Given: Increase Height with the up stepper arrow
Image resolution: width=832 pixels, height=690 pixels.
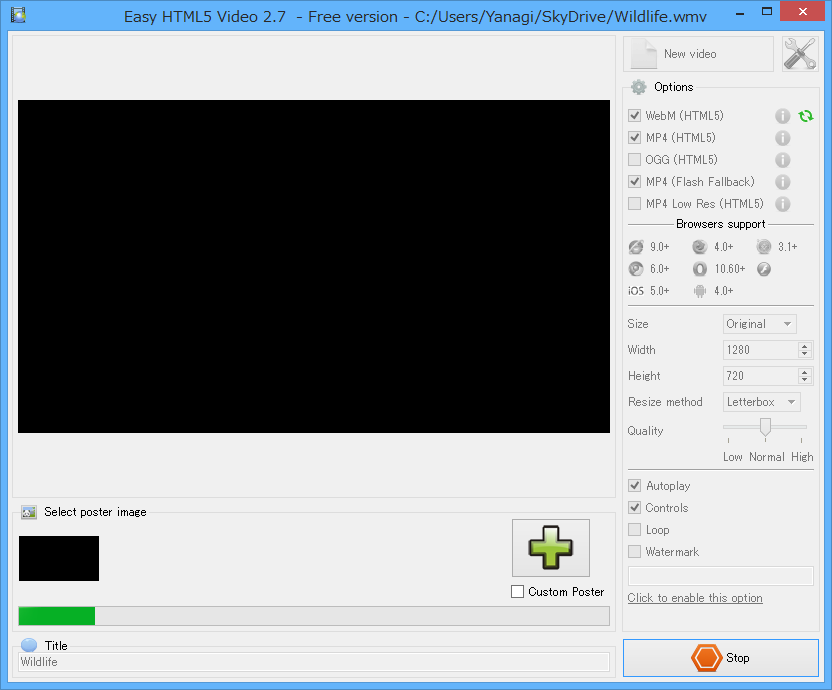Looking at the screenshot, I should 805,372.
